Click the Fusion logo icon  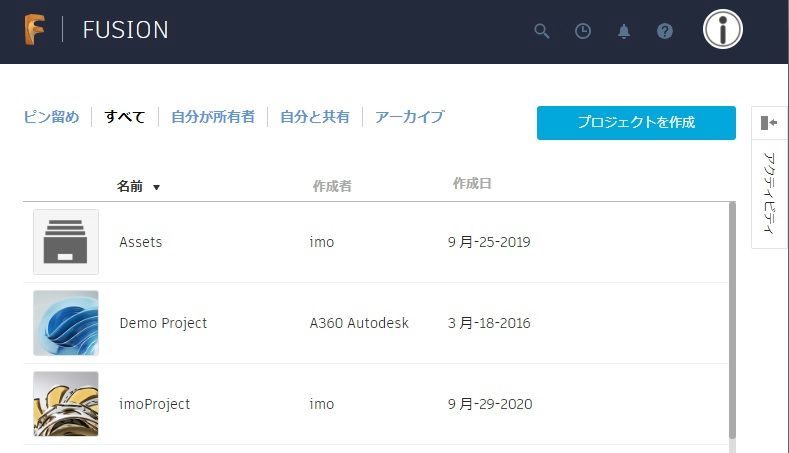click(x=35, y=30)
